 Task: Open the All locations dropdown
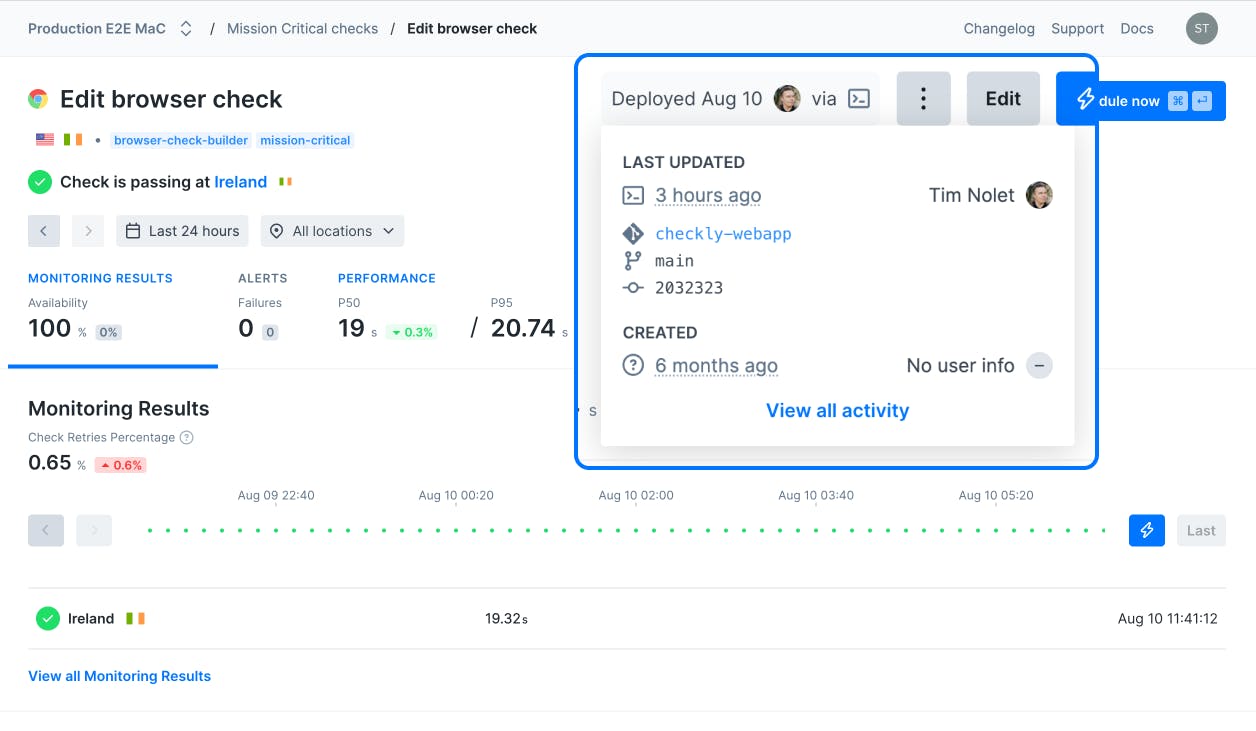point(332,231)
